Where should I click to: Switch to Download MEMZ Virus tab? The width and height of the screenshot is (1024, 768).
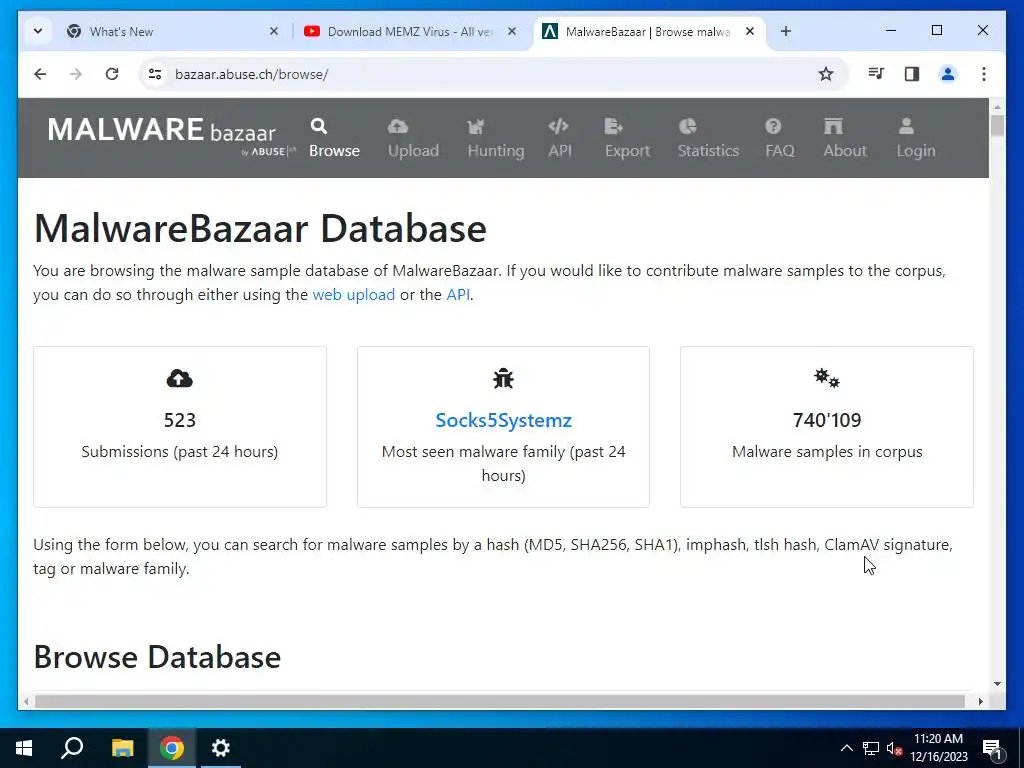coord(409,31)
